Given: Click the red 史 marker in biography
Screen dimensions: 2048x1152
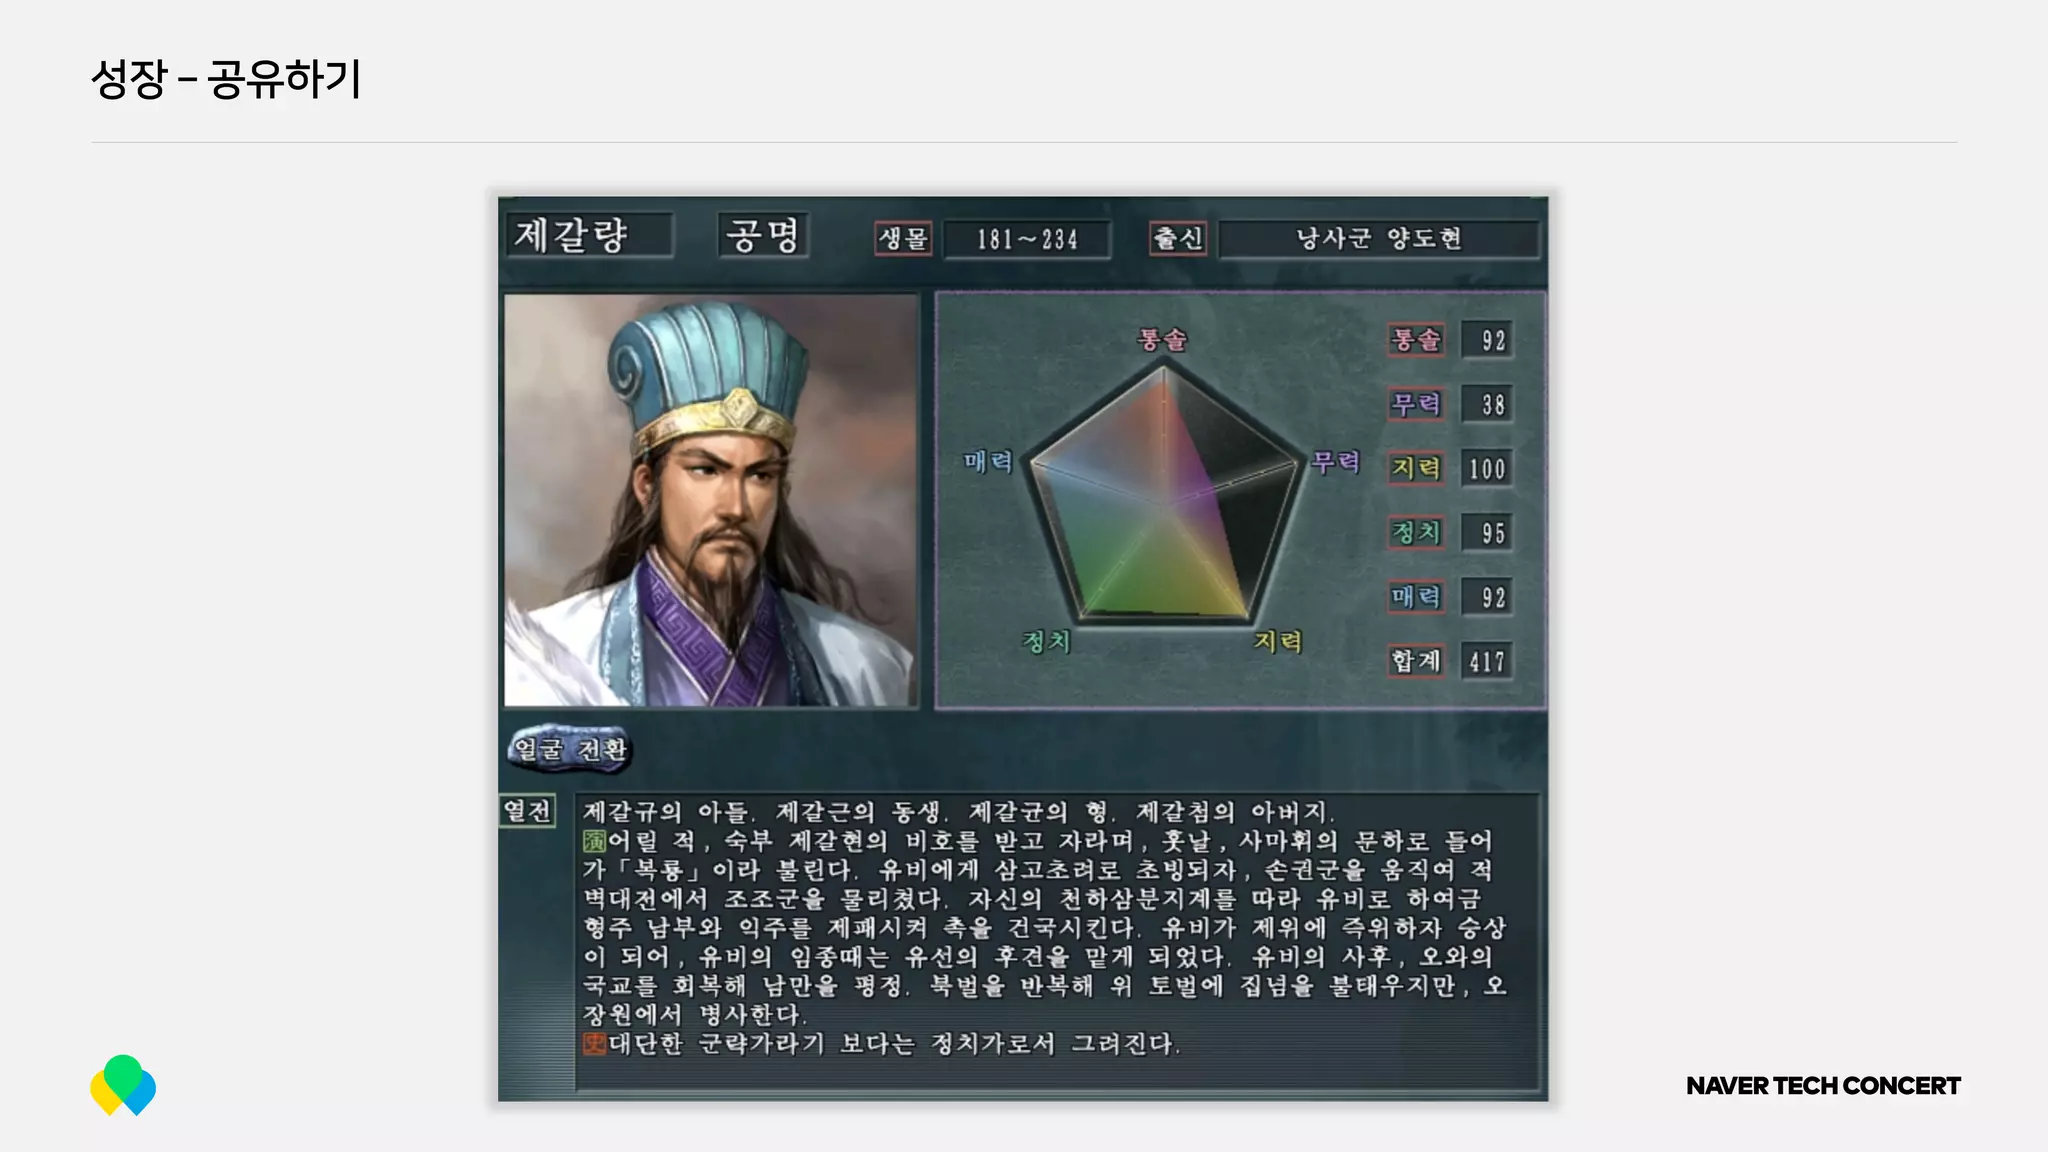Looking at the screenshot, I should 594,1044.
